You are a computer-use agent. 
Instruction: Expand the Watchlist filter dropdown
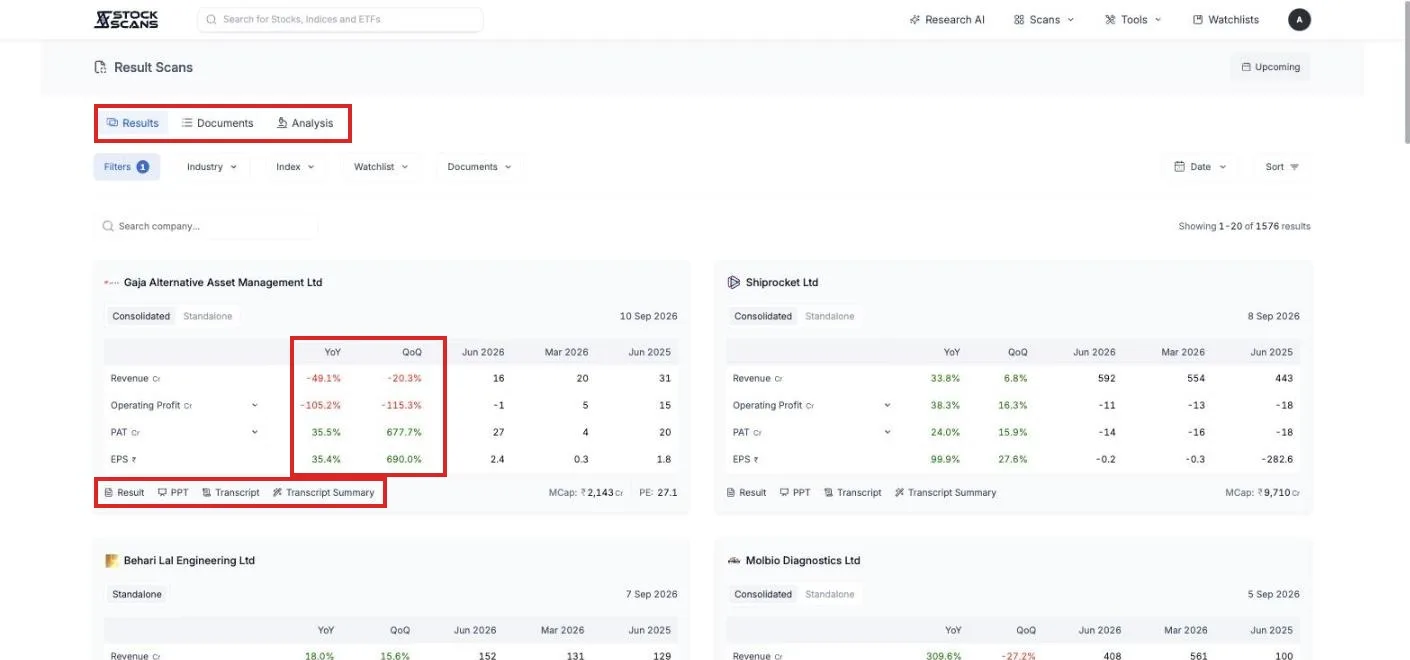(x=381, y=167)
